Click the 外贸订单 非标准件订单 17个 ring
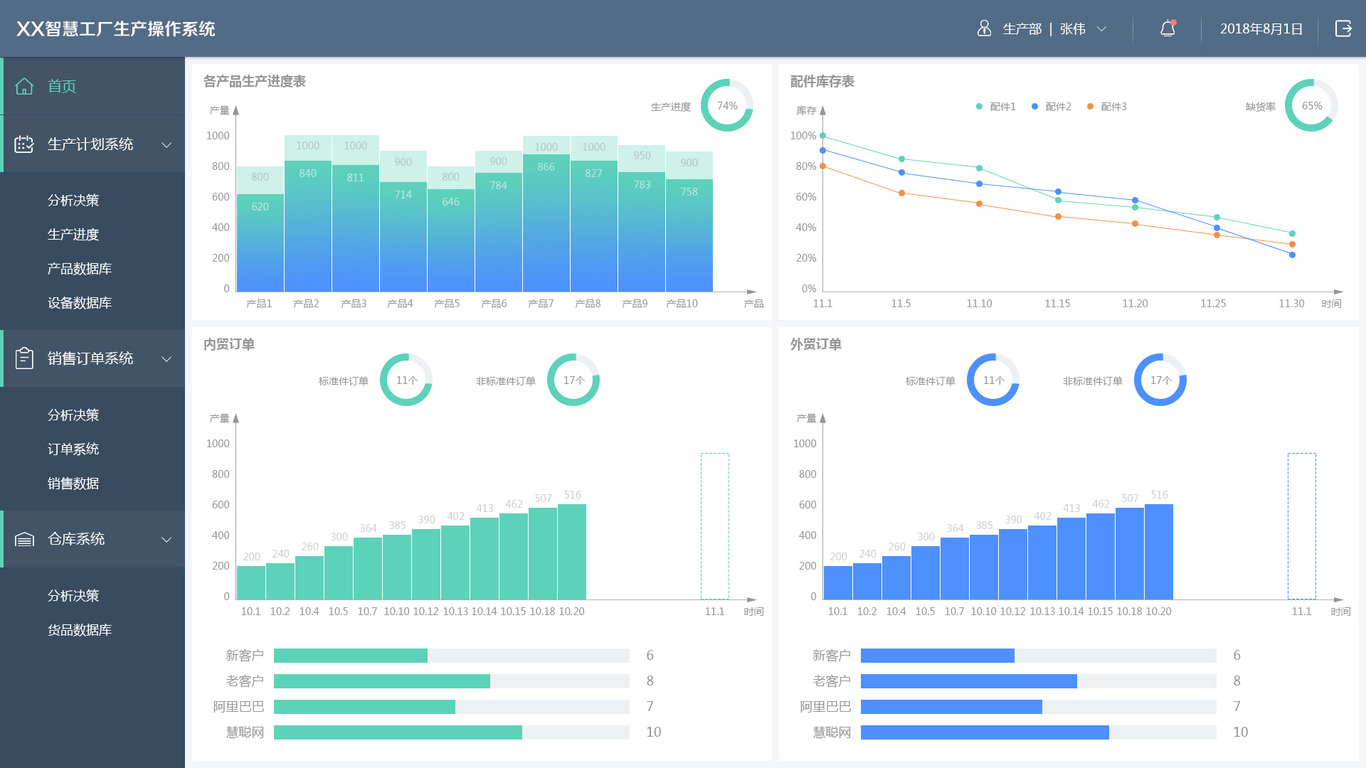1366x768 pixels. coord(1160,380)
